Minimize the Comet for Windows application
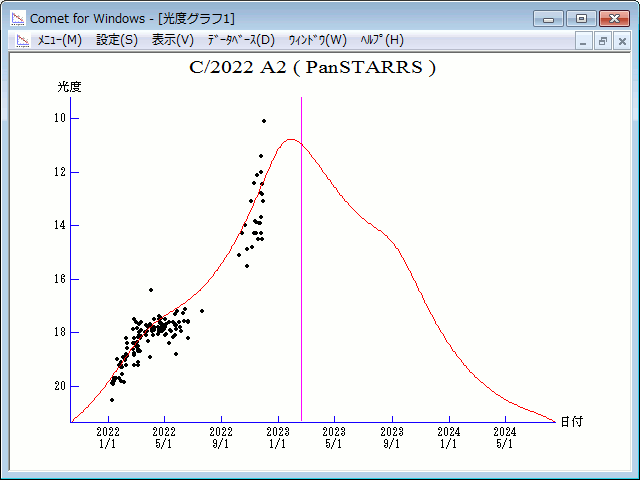 [x=548, y=18]
